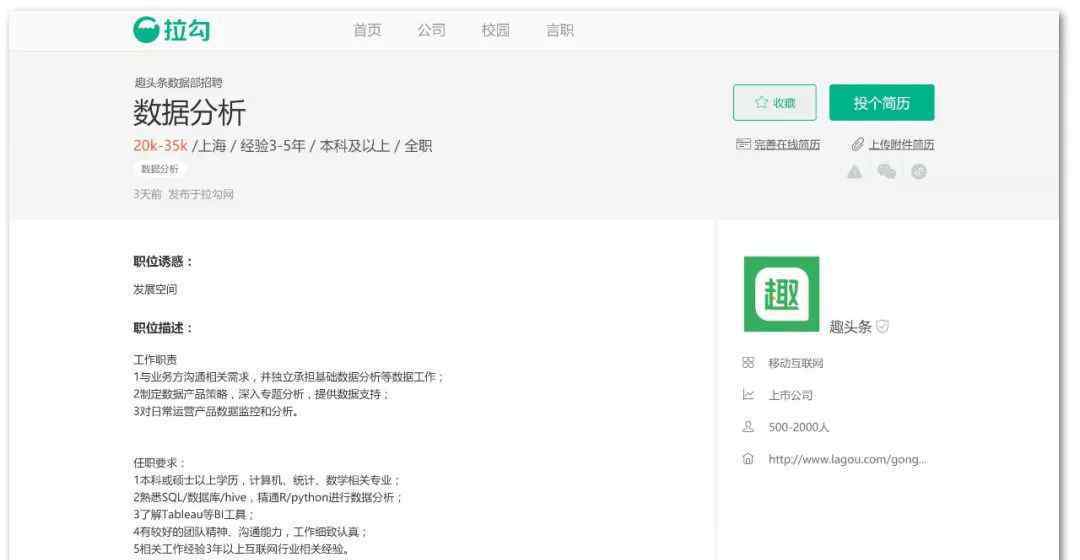
Task: Open 上传附件简历 link
Action: (901, 145)
